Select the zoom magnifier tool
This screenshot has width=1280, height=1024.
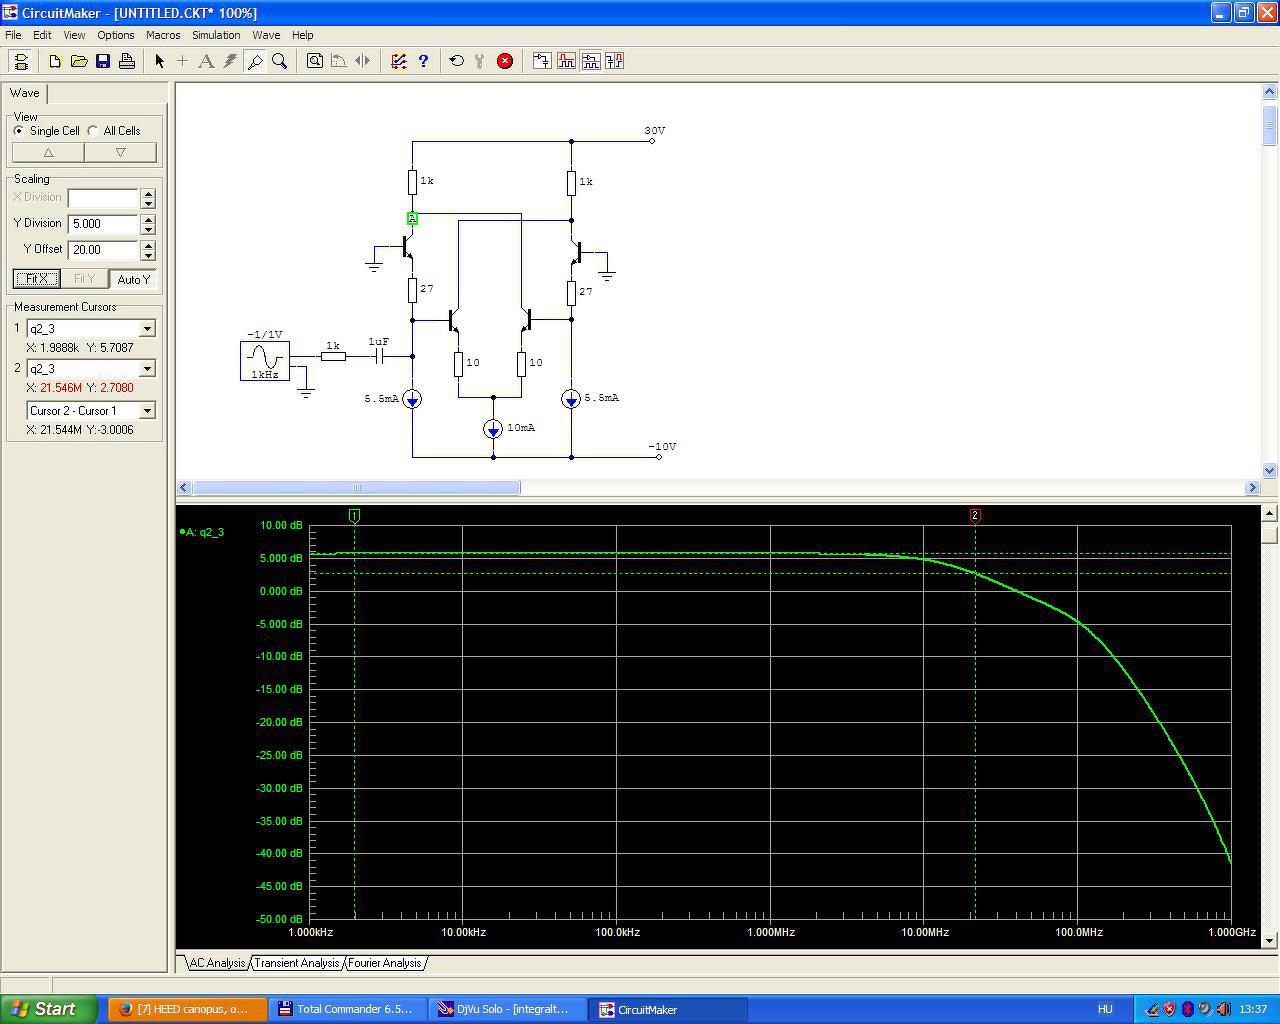(280, 61)
